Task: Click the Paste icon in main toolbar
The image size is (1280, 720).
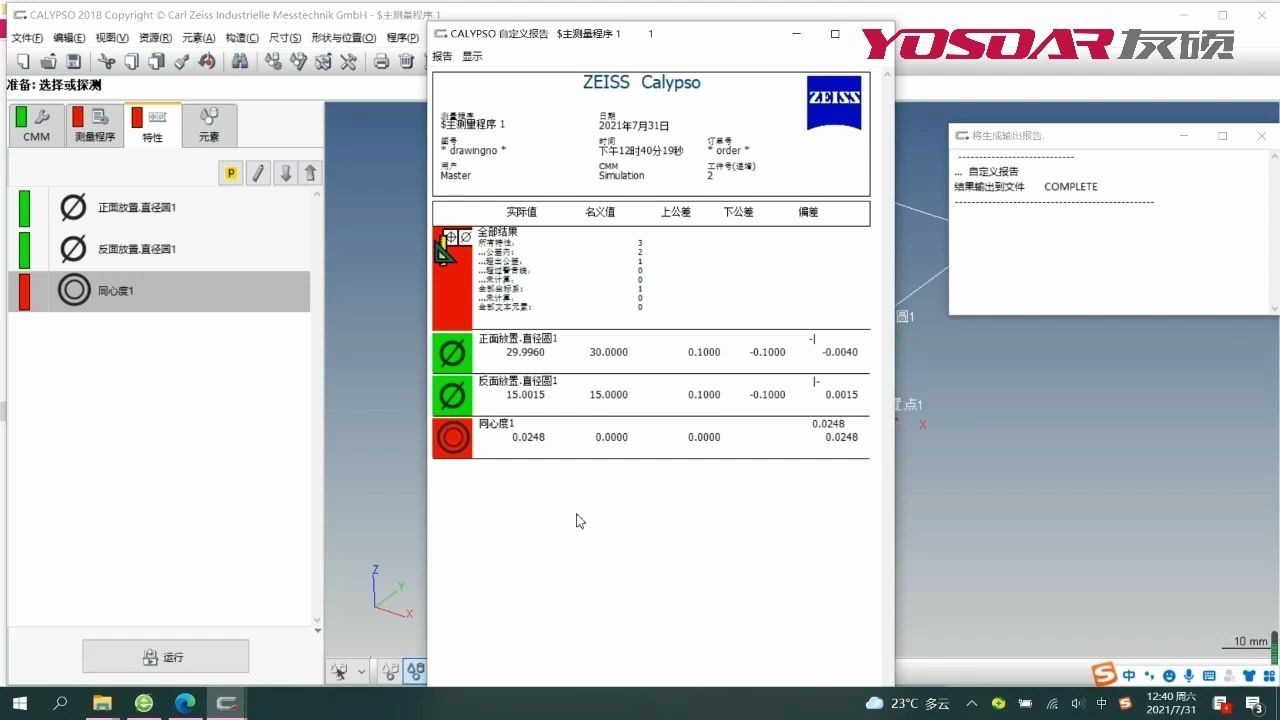Action: pos(156,62)
